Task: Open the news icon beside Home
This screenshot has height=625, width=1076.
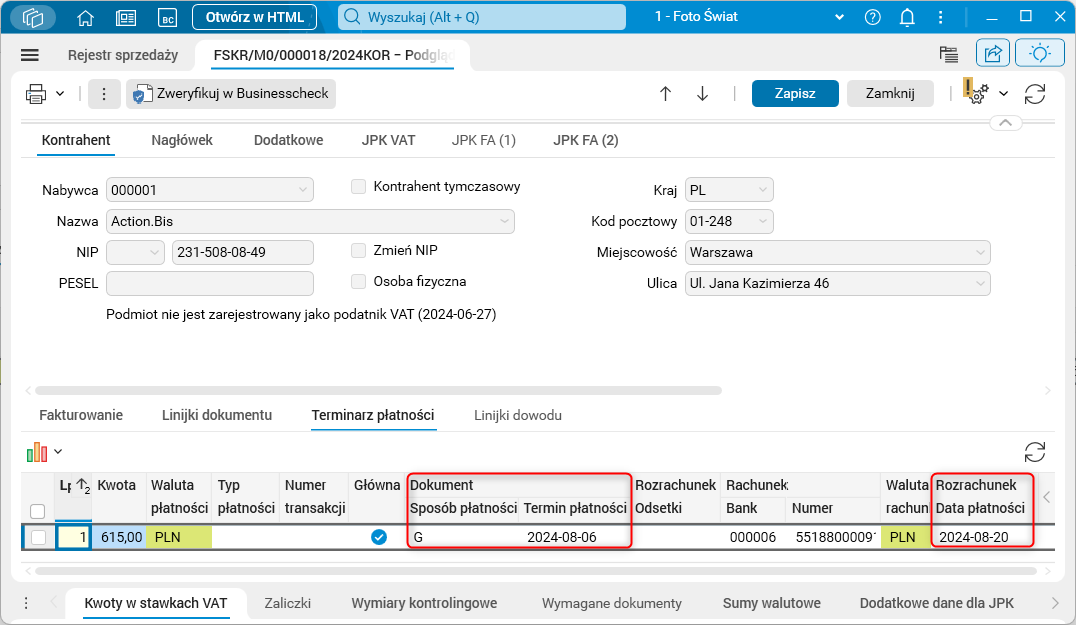Action: (x=126, y=16)
